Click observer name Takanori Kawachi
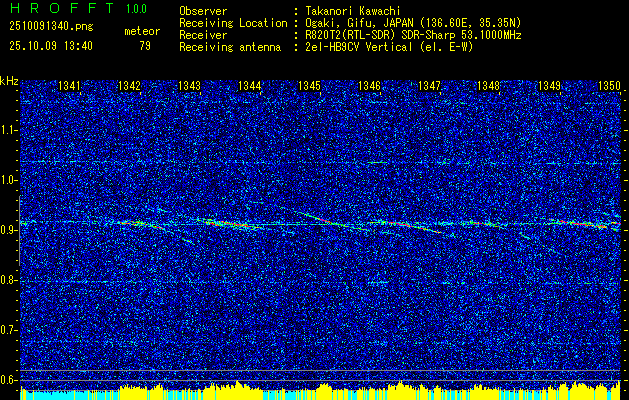This screenshot has width=629, height=400. pos(352,11)
